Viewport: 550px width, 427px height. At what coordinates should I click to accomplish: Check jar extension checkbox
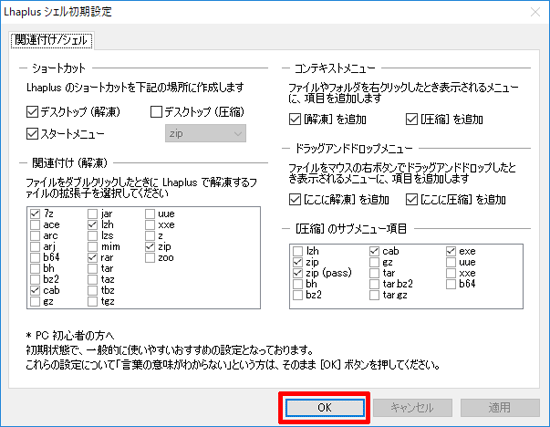(93, 214)
